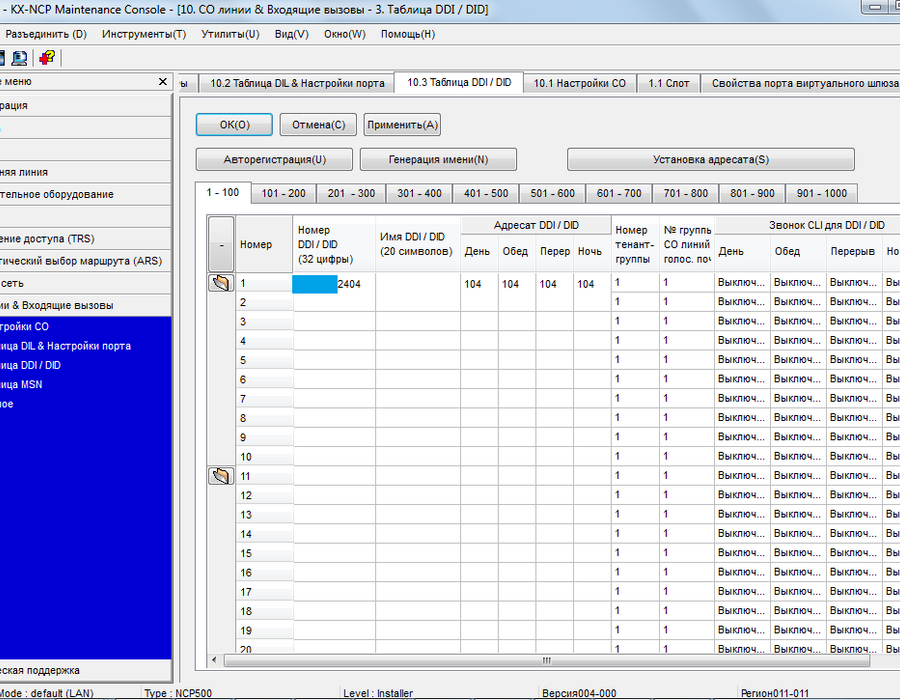The image size is (900, 700).
Task: Open the Разъединить (D) menu
Action: [x=46, y=34]
